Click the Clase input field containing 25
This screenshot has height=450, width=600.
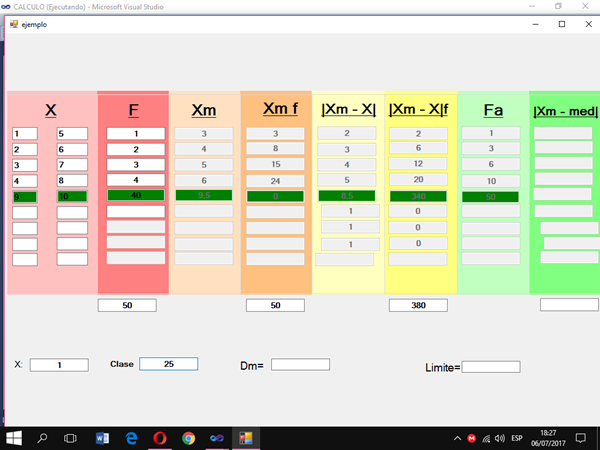[169, 364]
